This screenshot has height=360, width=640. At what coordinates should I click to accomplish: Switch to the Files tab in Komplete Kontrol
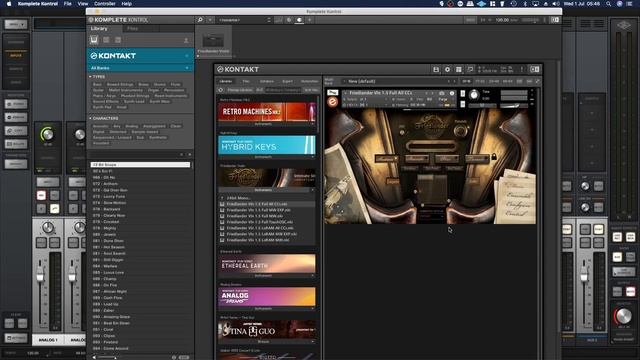(x=133, y=29)
